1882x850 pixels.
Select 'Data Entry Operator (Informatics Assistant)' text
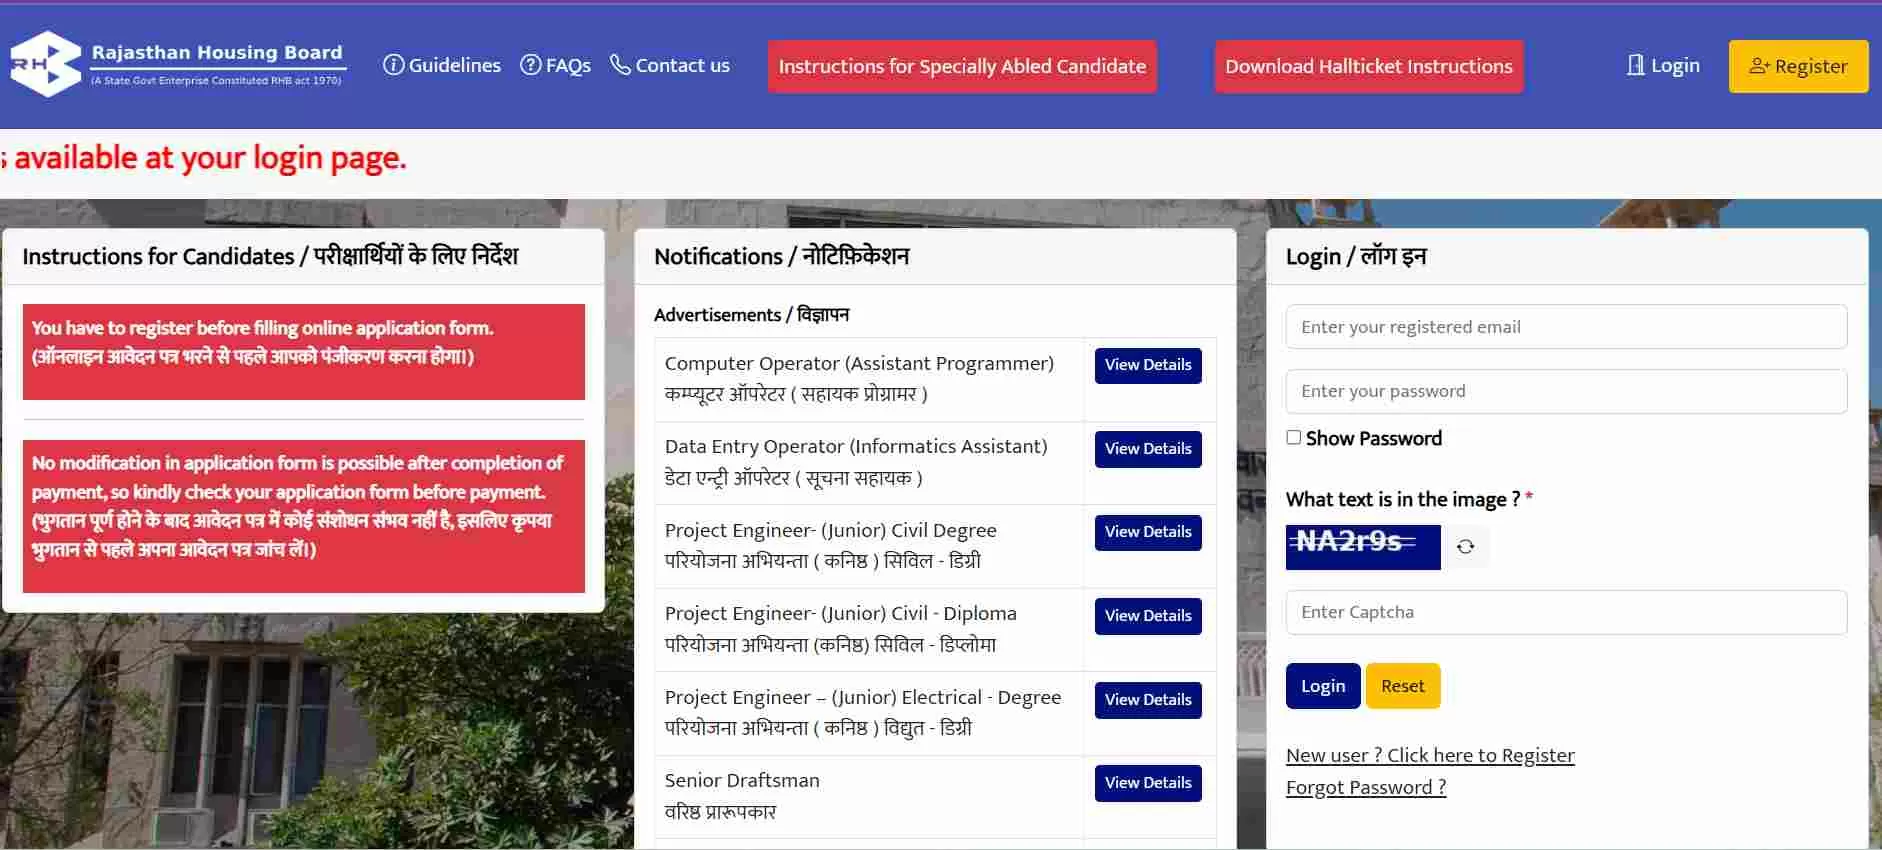(x=856, y=446)
